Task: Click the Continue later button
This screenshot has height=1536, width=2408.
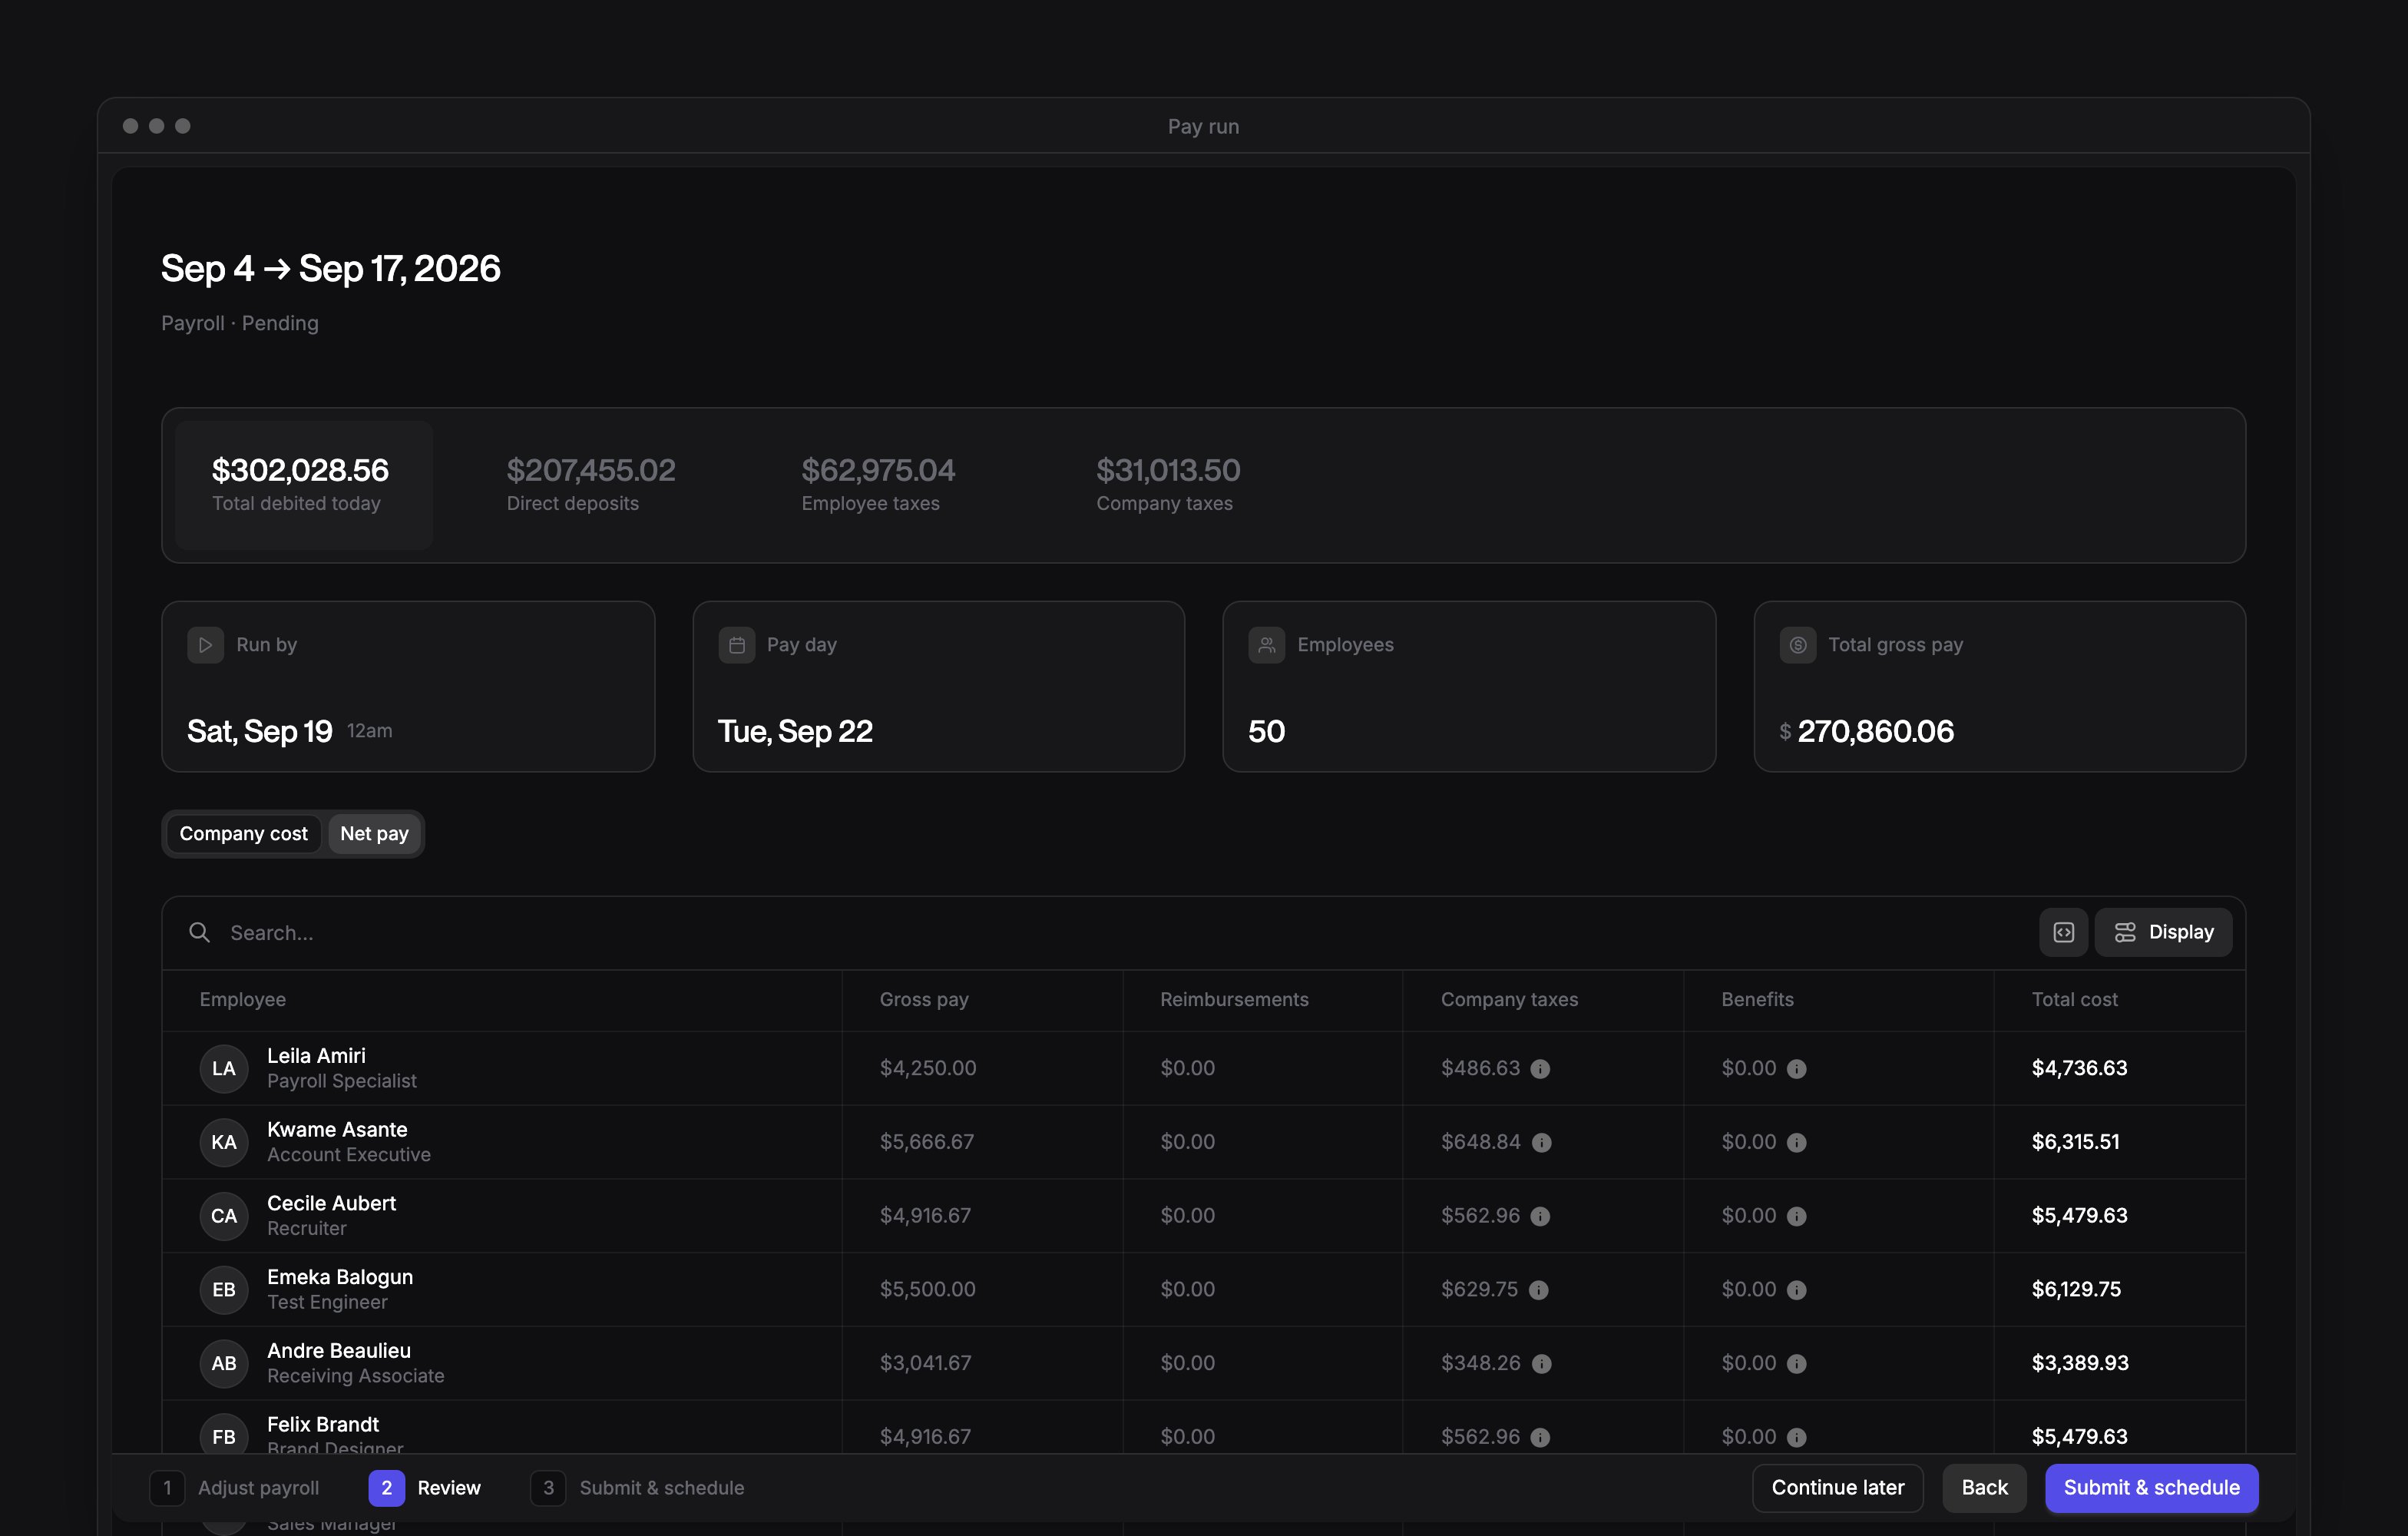Action: [x=1837, y=1488]
